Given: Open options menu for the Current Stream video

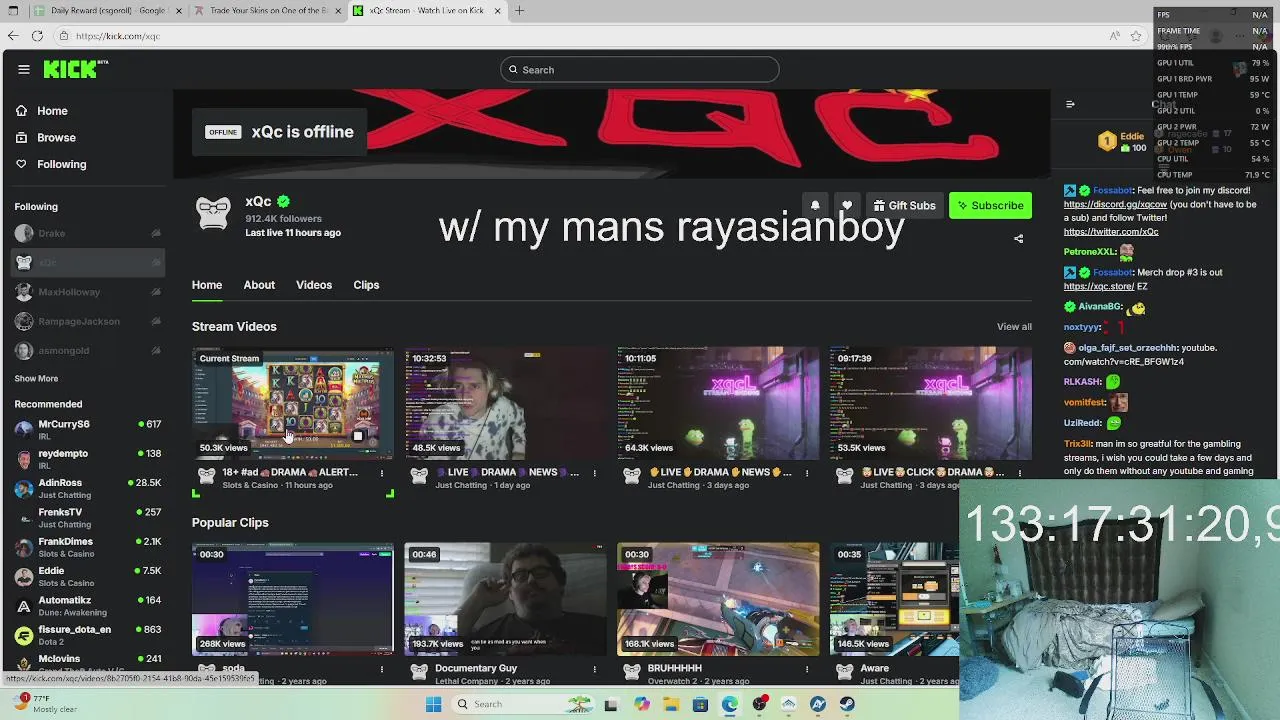Looking at the screenshot, I should pos(382,473).
